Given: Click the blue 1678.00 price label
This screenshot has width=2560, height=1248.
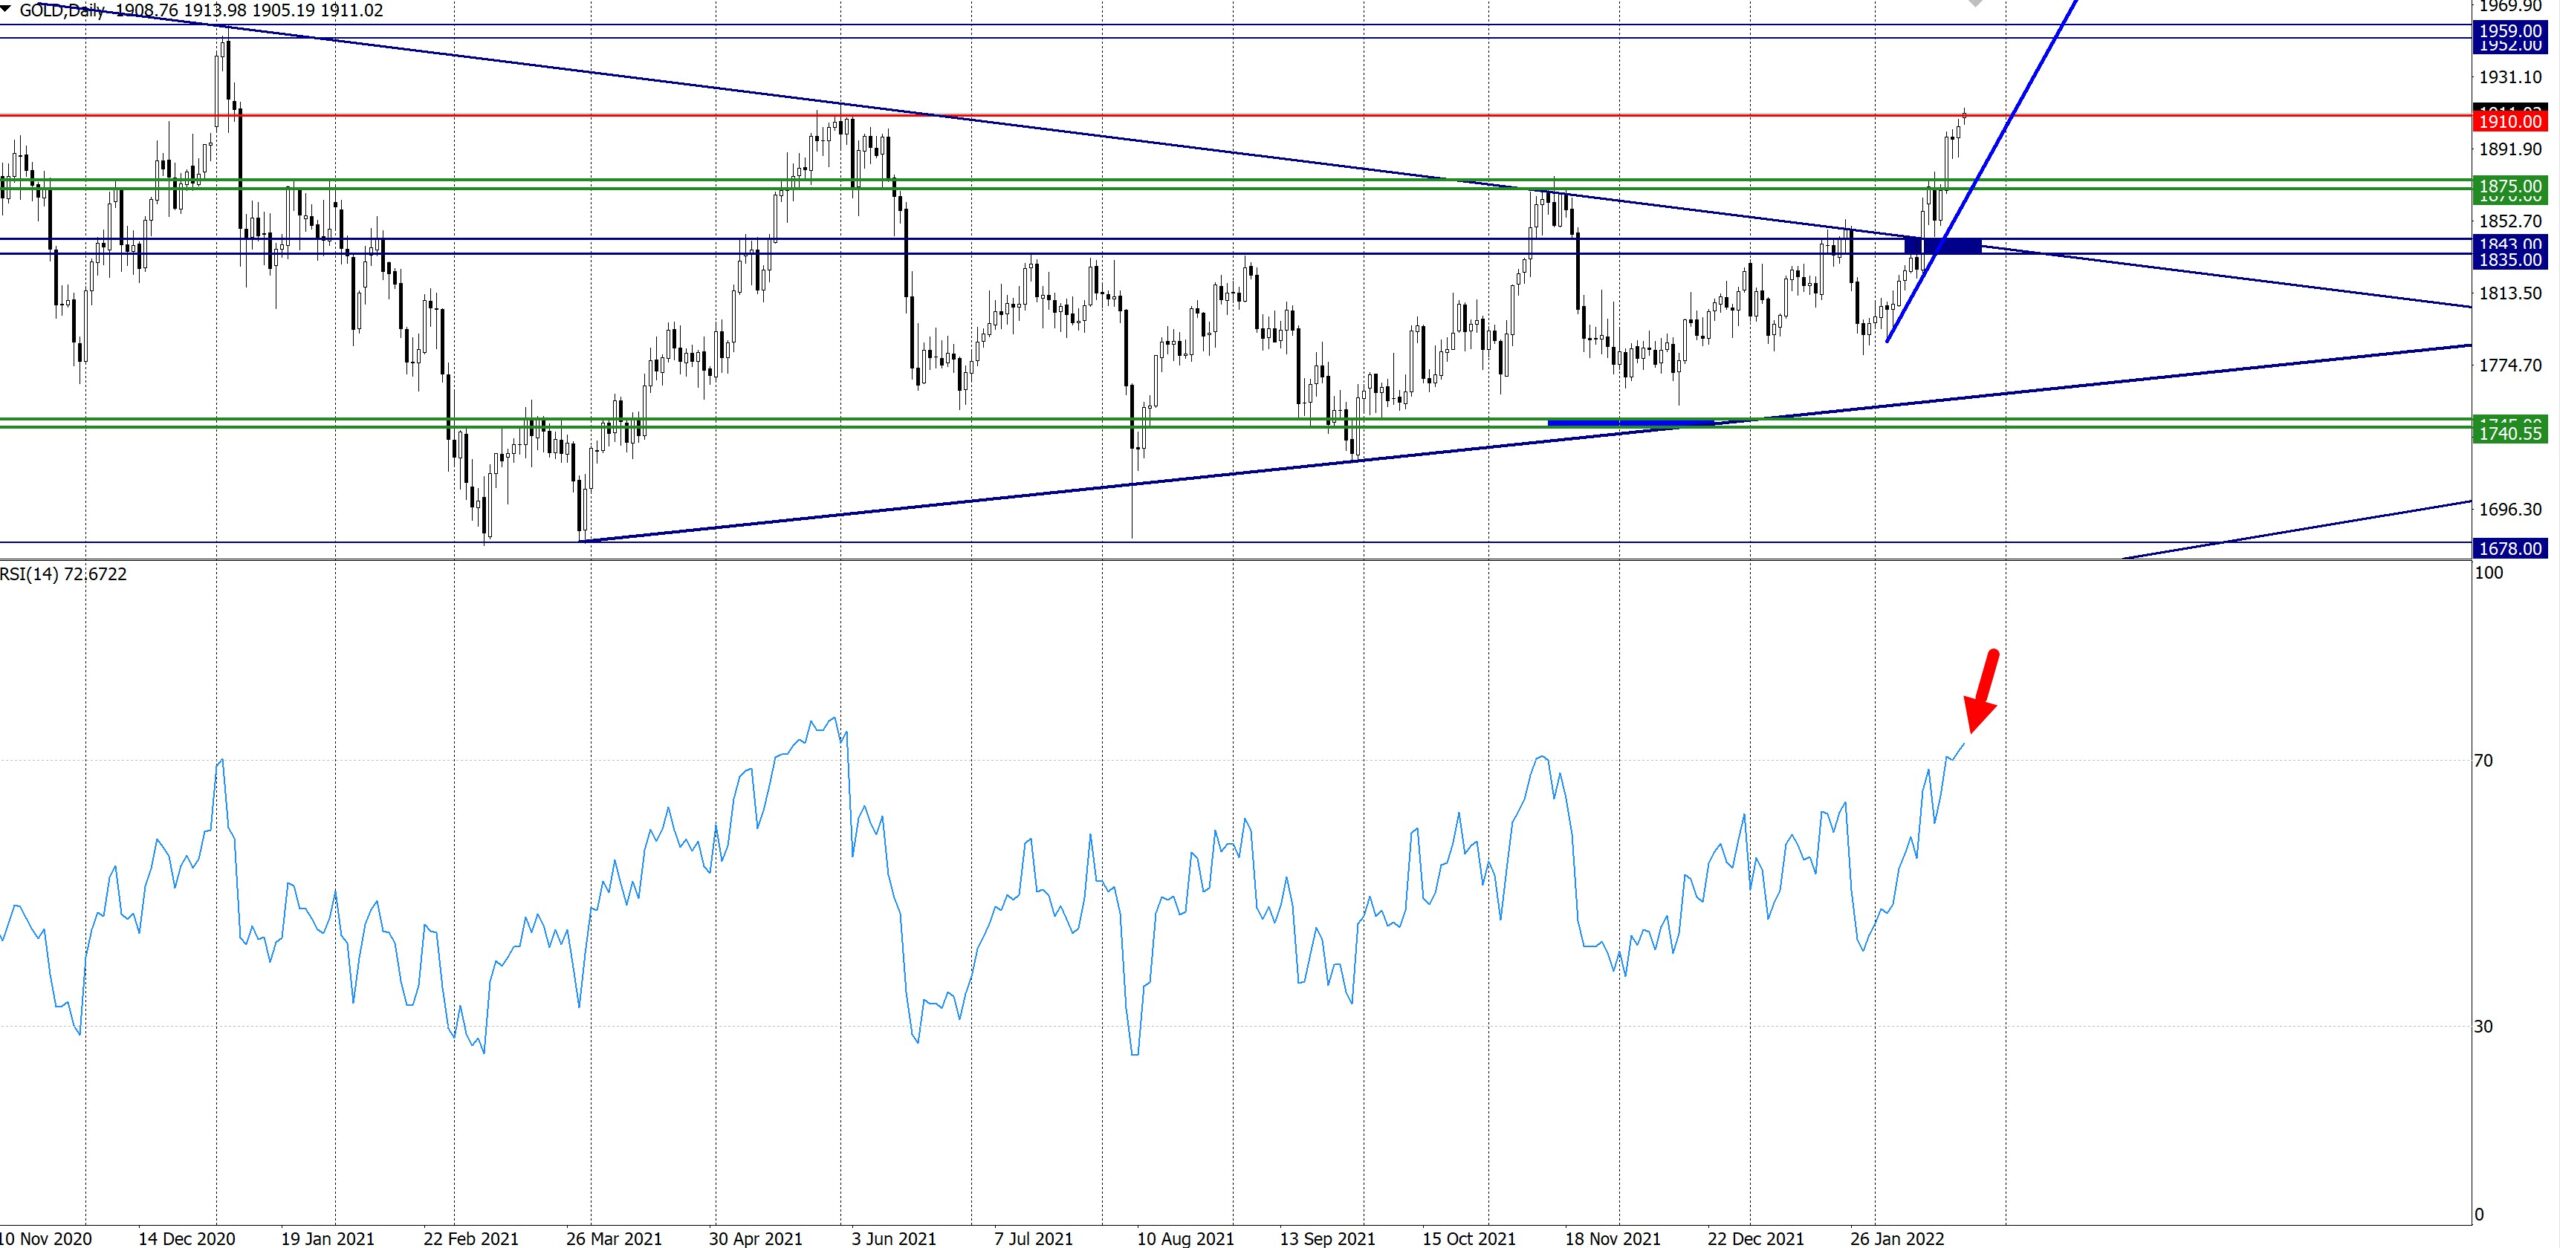Looking at the screenshot, I should (x=2509, y=548).
